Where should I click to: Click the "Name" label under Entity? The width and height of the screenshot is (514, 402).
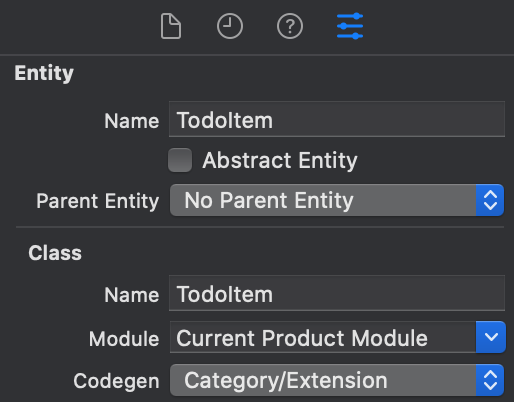[x=132, y=121]
